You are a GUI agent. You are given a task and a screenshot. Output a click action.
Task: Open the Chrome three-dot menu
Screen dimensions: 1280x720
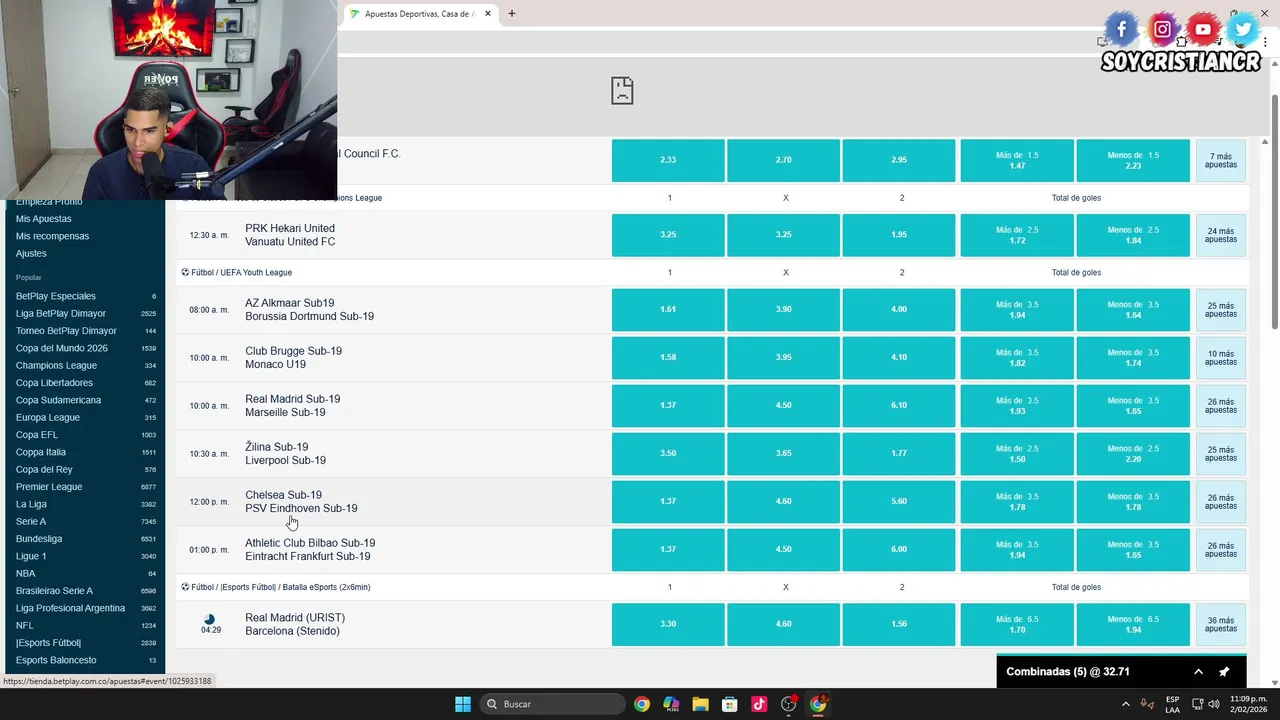coord(1264,41)
